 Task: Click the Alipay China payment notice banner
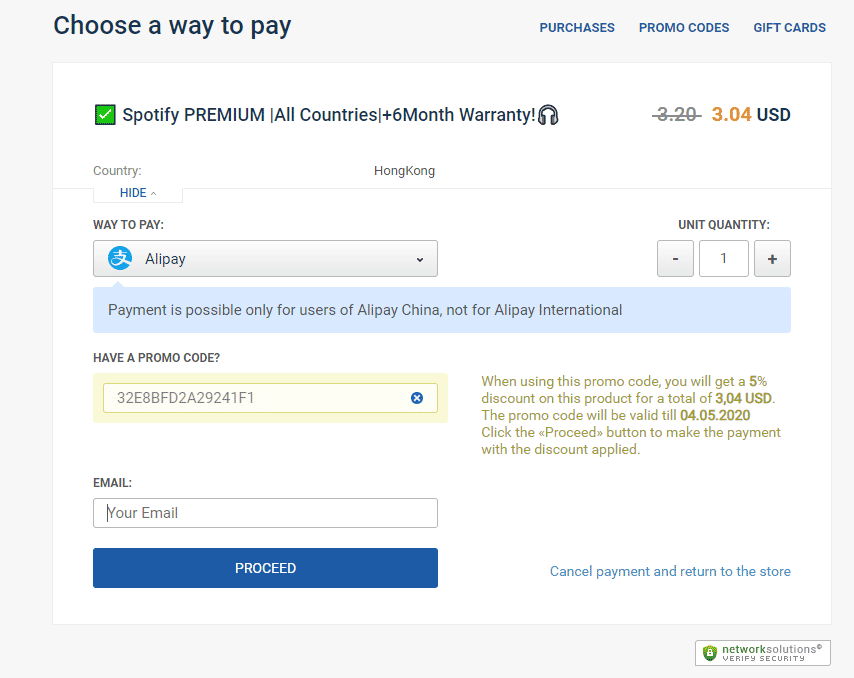click(441, 310)
